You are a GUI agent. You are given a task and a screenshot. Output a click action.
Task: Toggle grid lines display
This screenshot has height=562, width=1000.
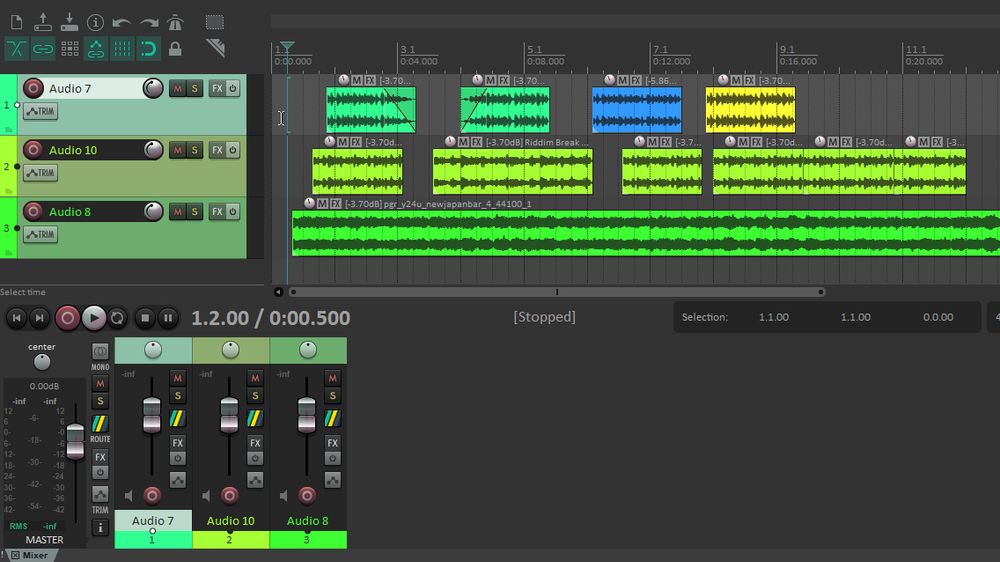(x=122, y=48)
